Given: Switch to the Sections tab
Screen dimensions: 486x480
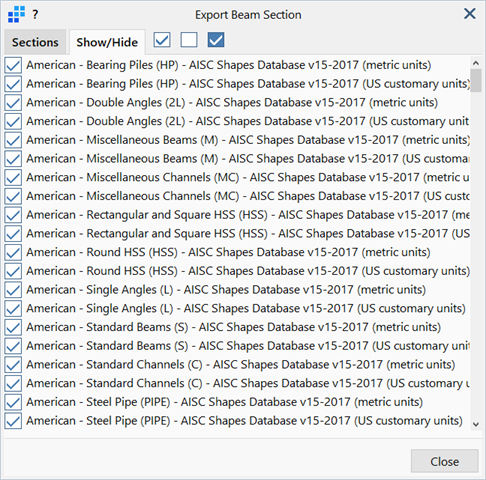Looking at the screenshot, I should [x=35, y=42].
